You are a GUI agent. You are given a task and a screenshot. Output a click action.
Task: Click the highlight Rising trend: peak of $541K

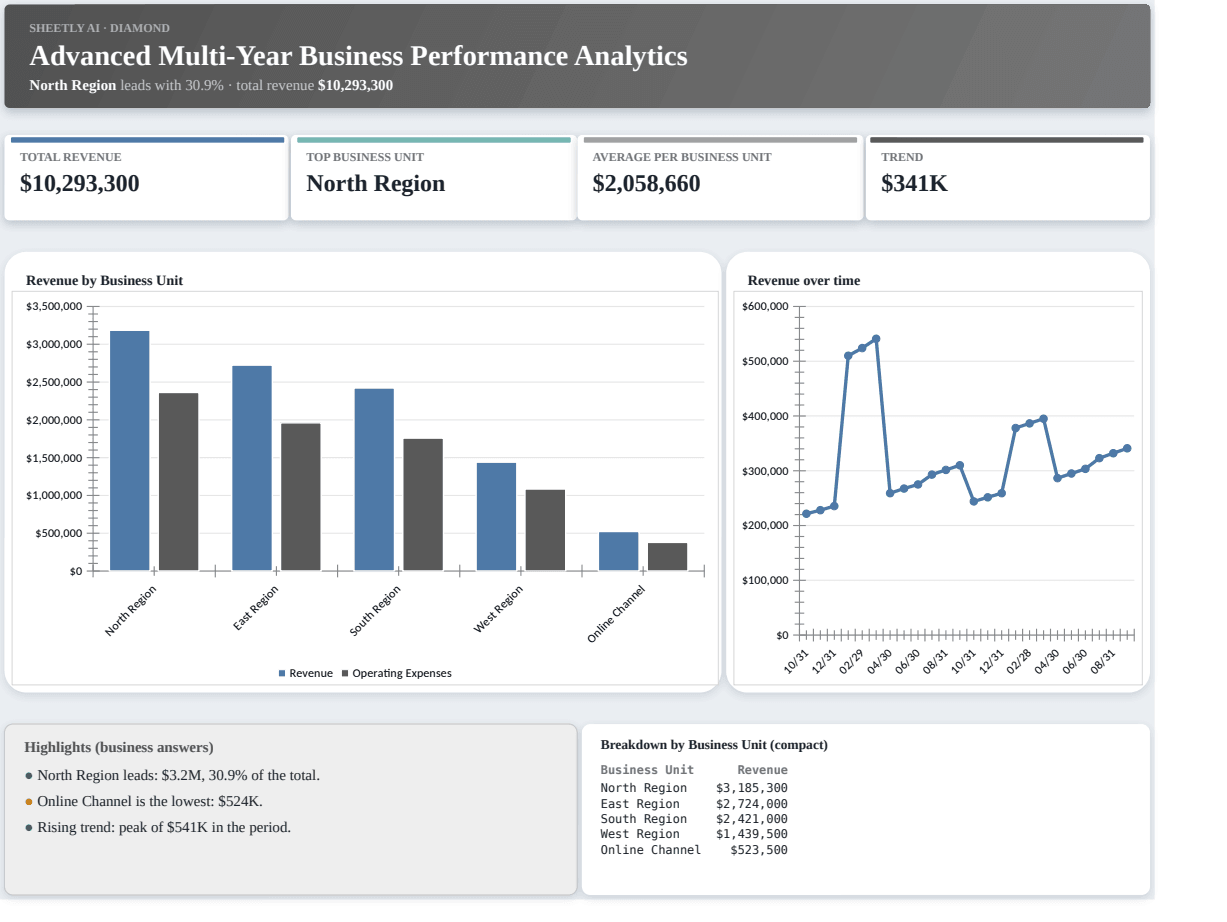[x=158, y=827]
